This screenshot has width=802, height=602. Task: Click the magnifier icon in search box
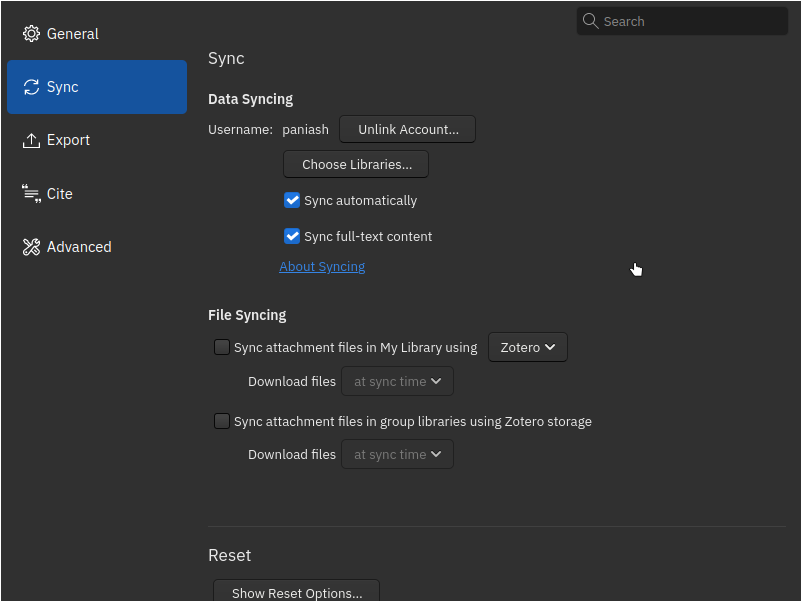coord(591,21)
